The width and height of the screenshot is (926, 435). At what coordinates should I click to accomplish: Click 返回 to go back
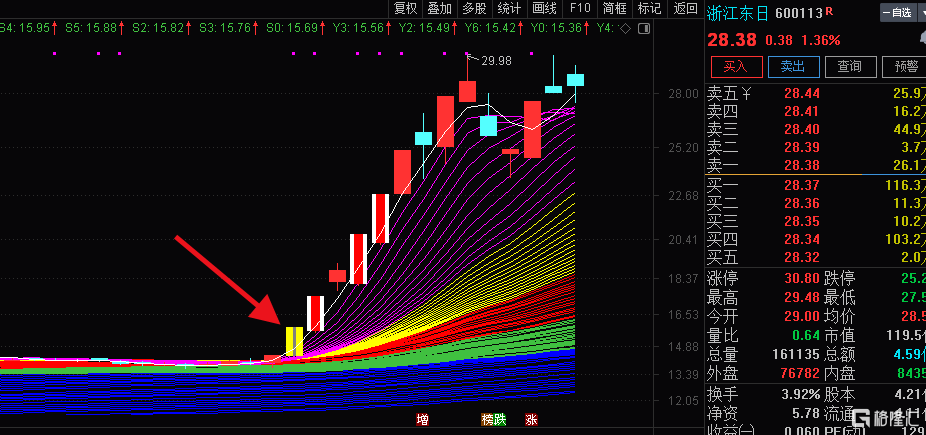coord(686,8)
